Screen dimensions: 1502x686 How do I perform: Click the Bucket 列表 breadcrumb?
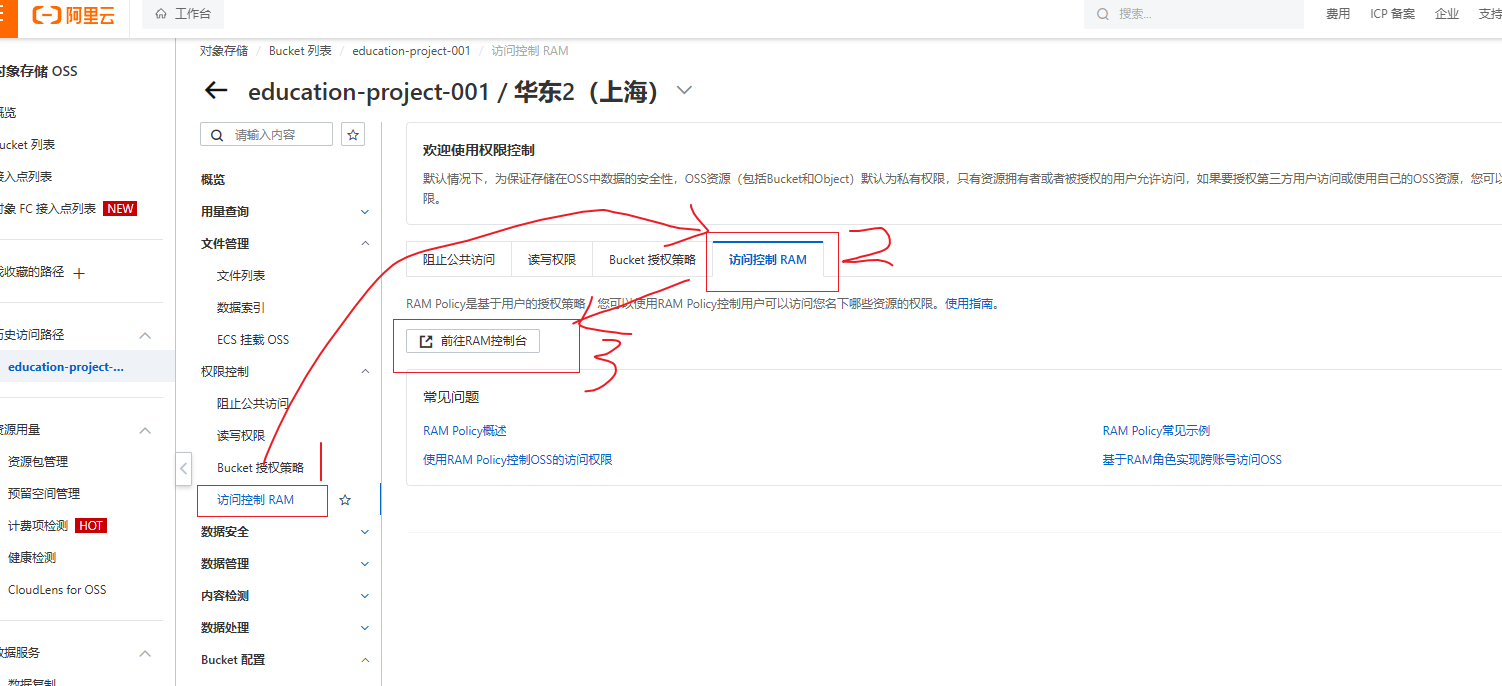tap(300, 51)
